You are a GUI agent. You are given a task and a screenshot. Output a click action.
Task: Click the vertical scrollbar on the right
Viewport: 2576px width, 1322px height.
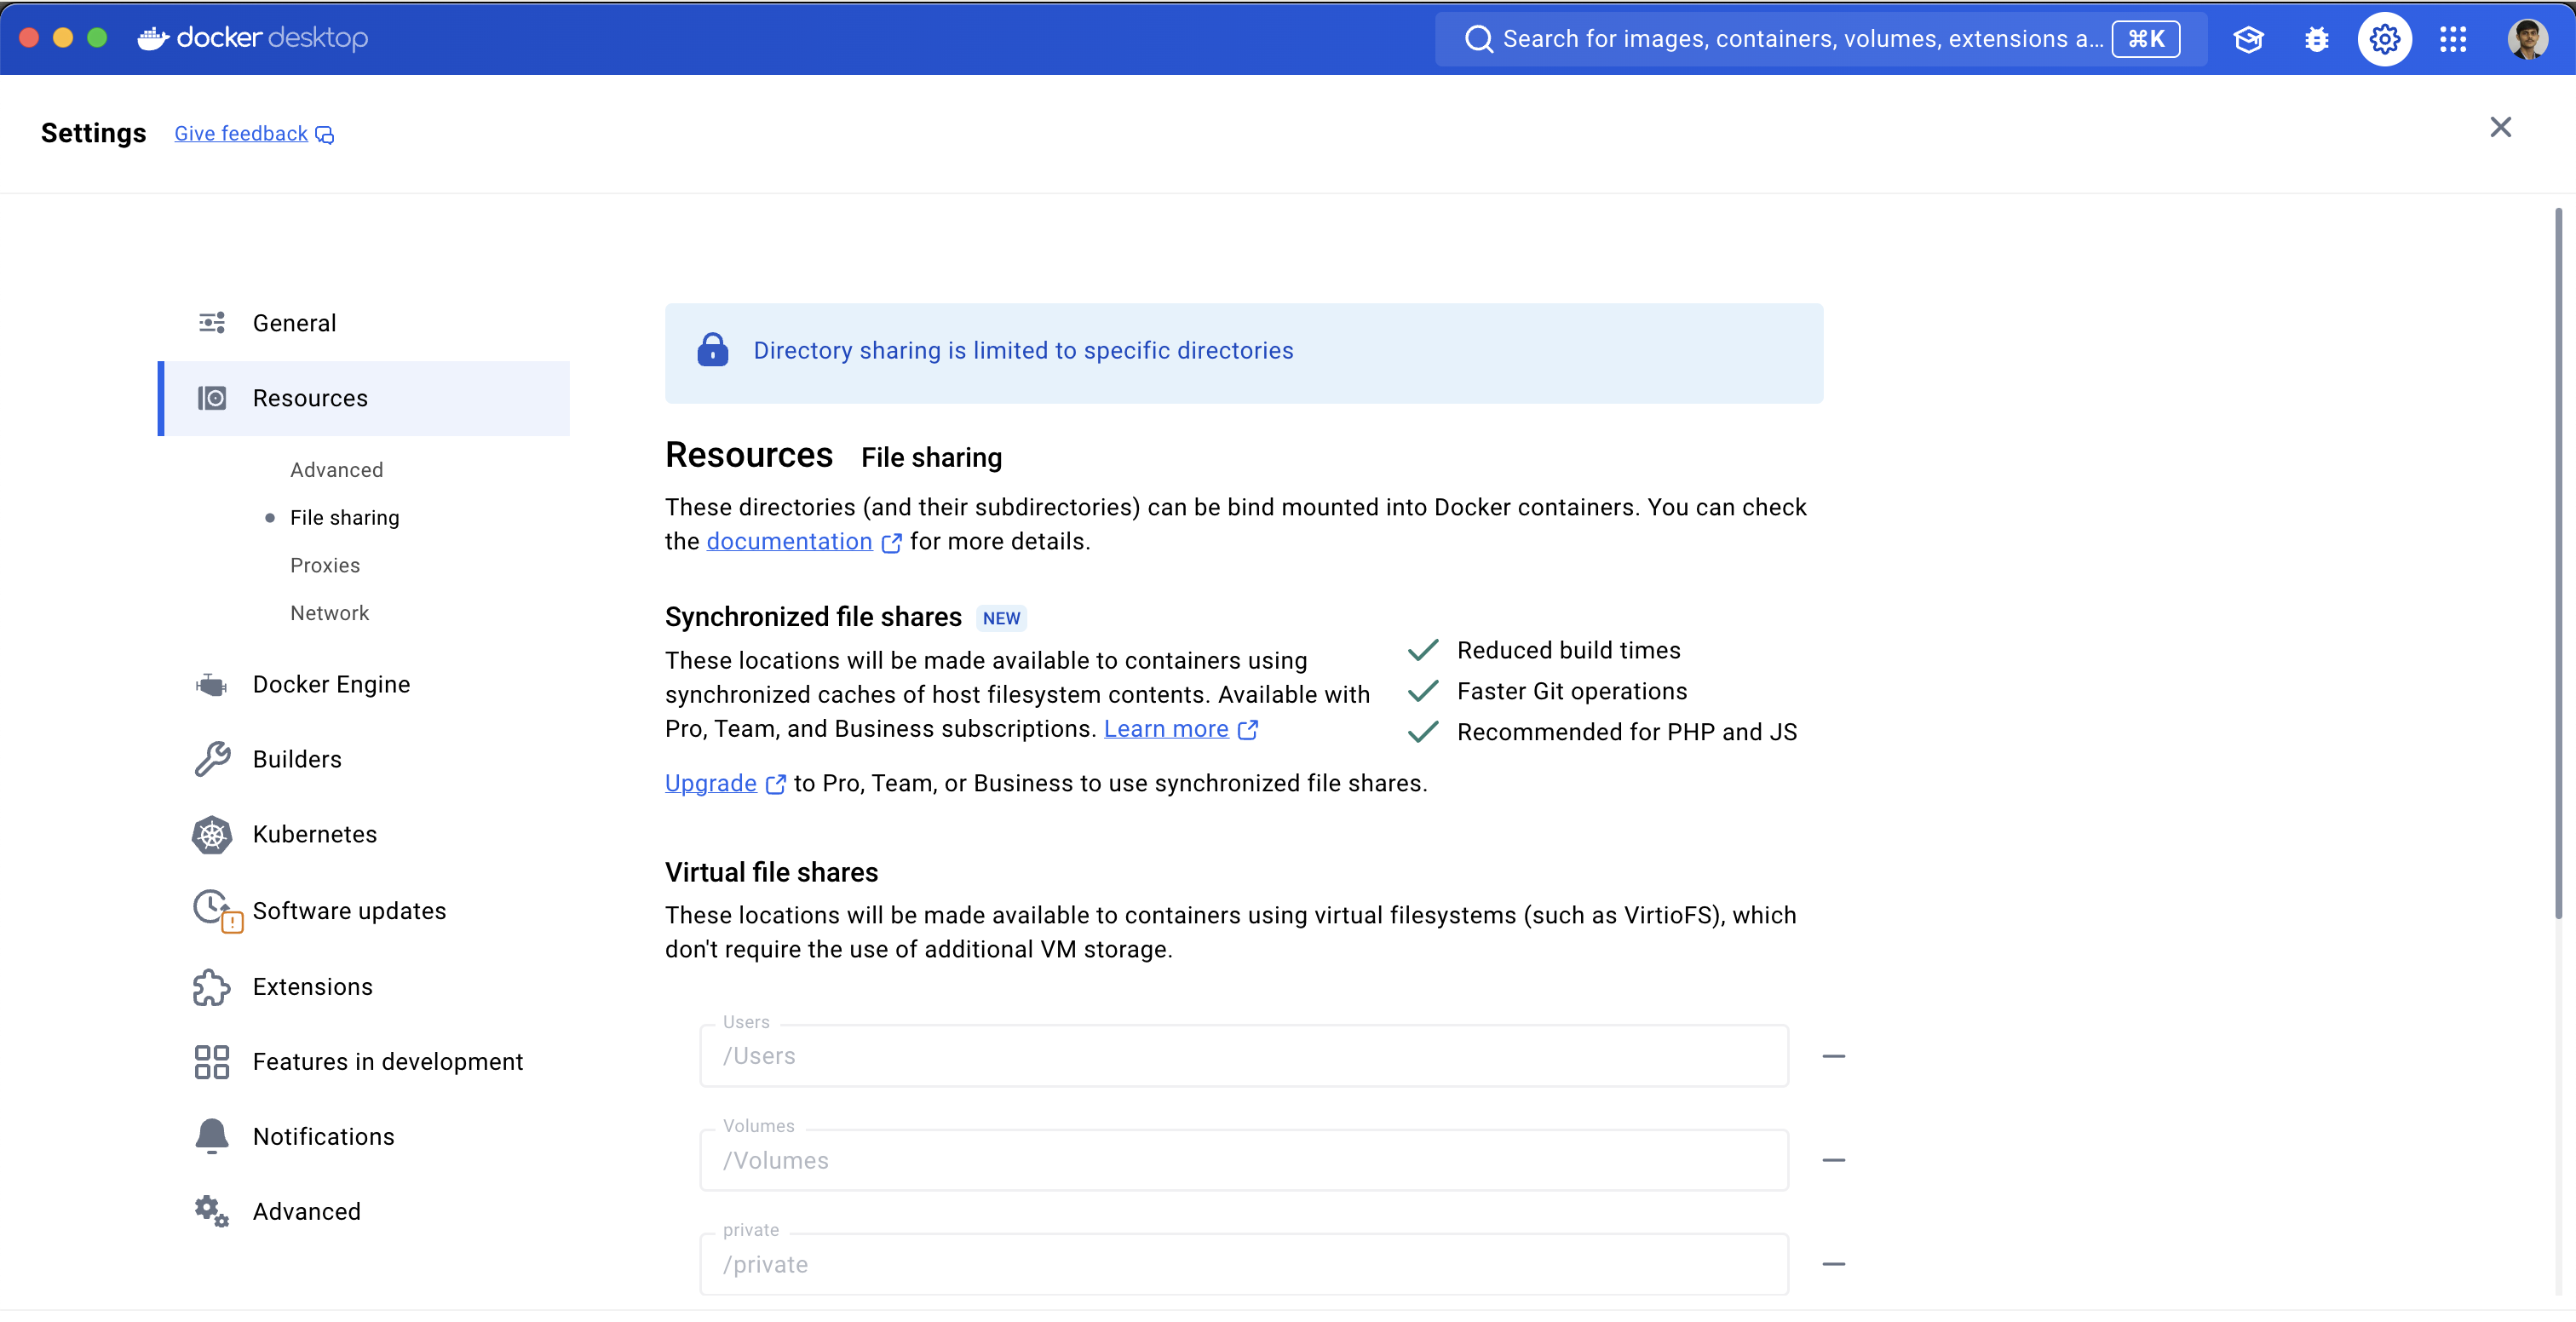(2557, 560)
